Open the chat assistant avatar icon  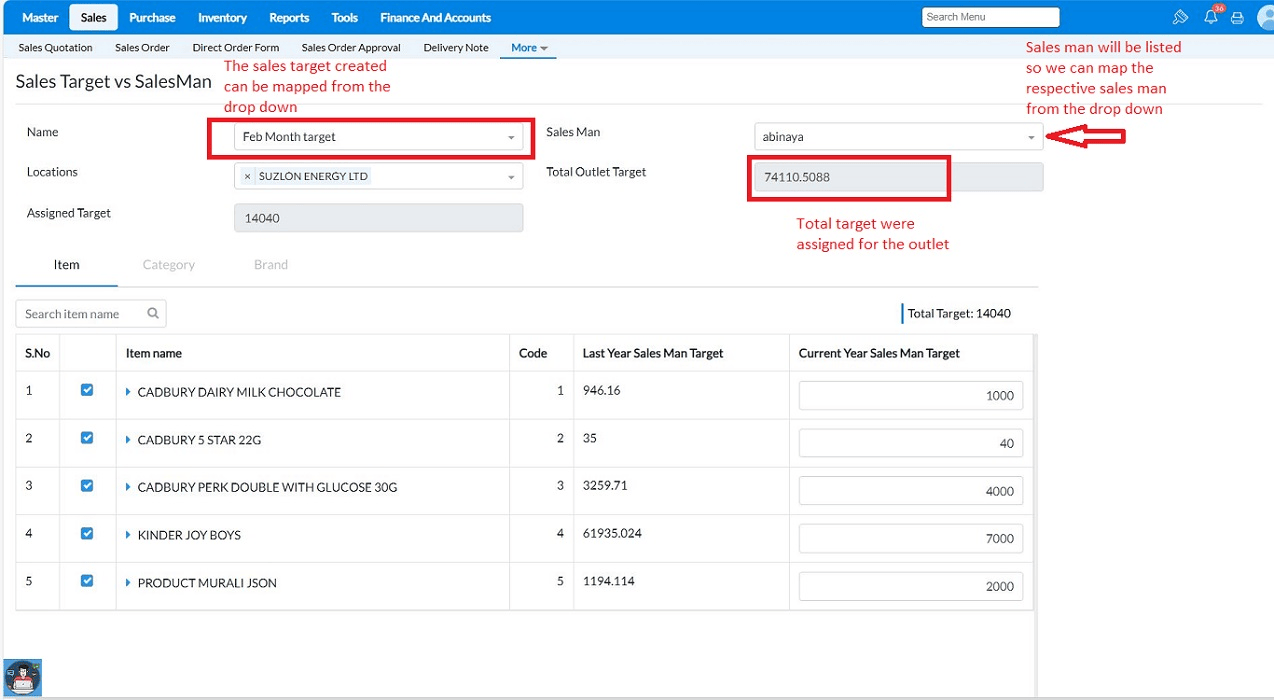click(x=22, y=677)
